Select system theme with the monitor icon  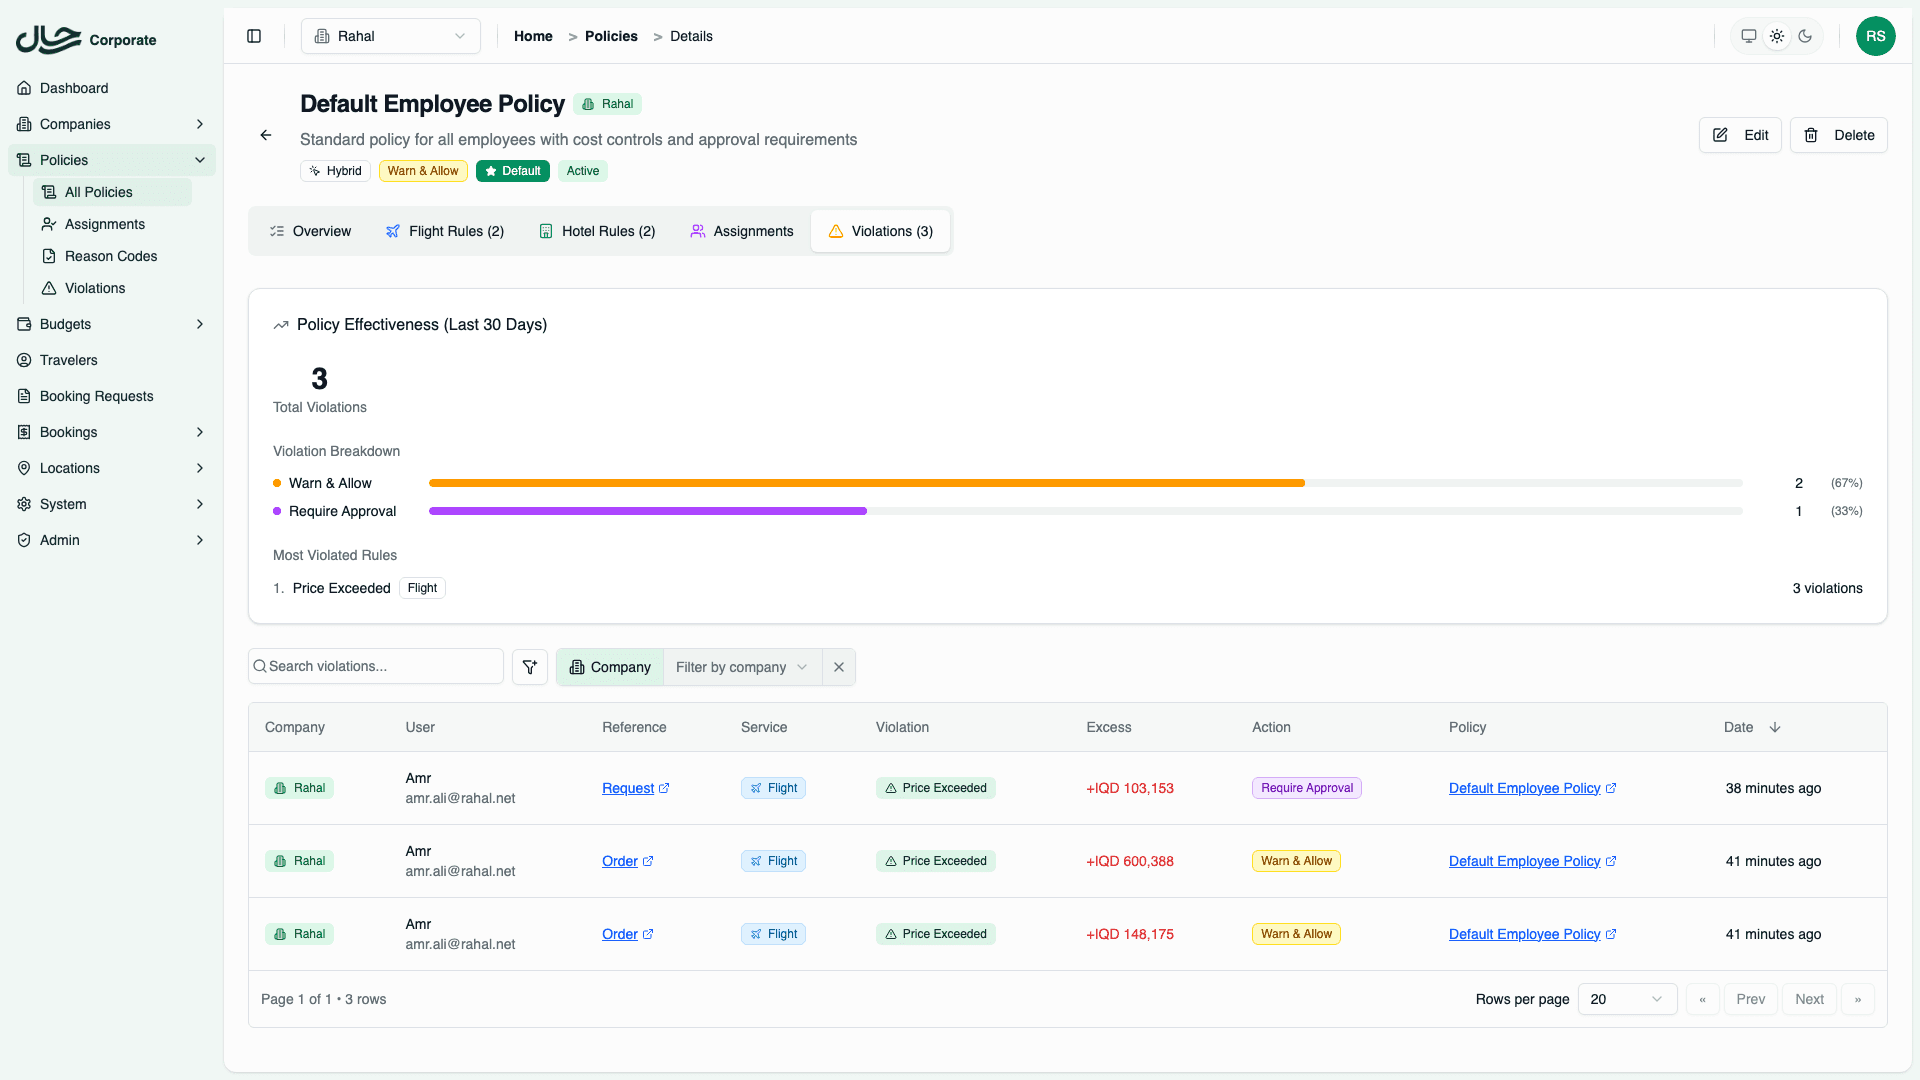[1748, 35]
